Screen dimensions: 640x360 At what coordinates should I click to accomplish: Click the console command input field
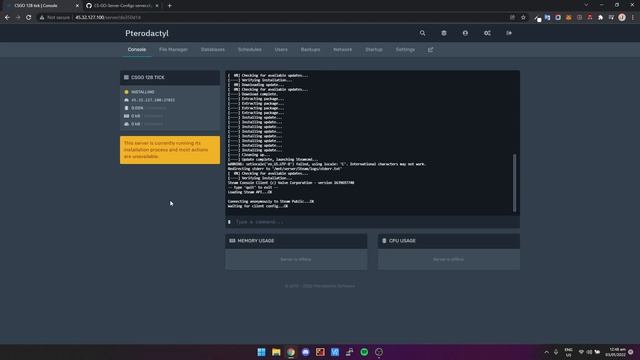click(x=373, y=222)
